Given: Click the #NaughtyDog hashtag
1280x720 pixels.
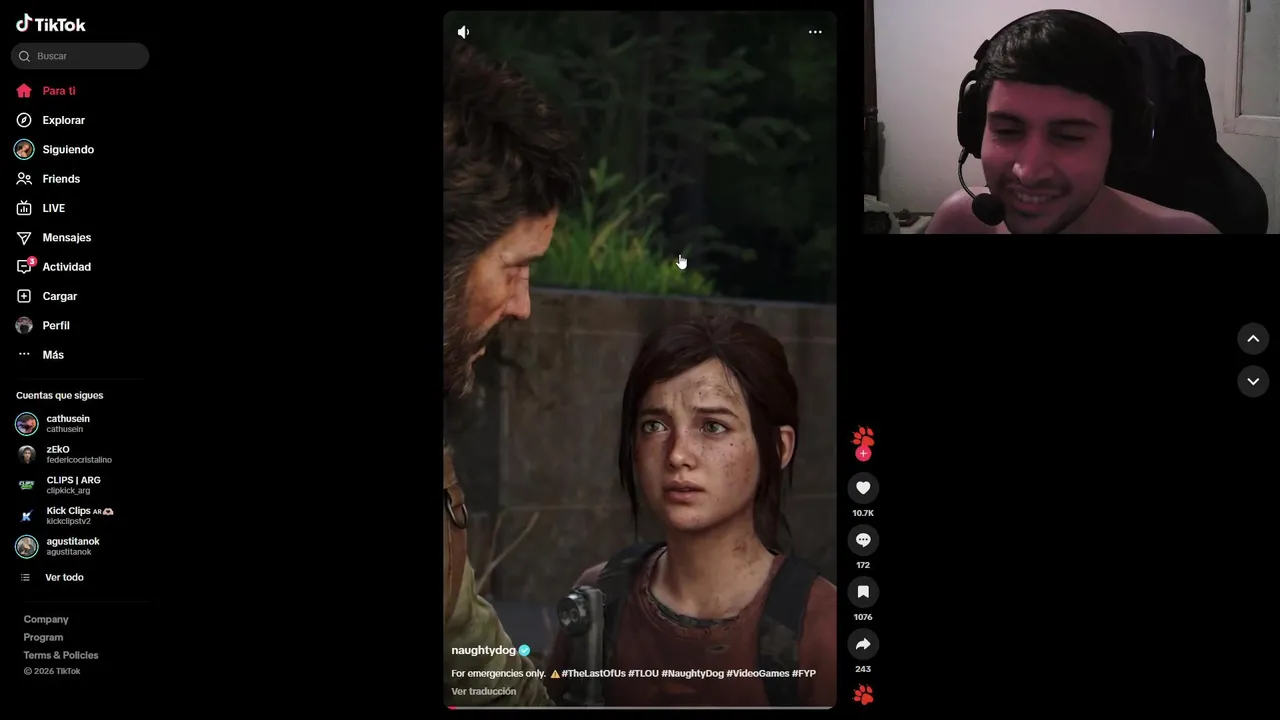Looking at the screenshot, I should click(x=692, y=673).
